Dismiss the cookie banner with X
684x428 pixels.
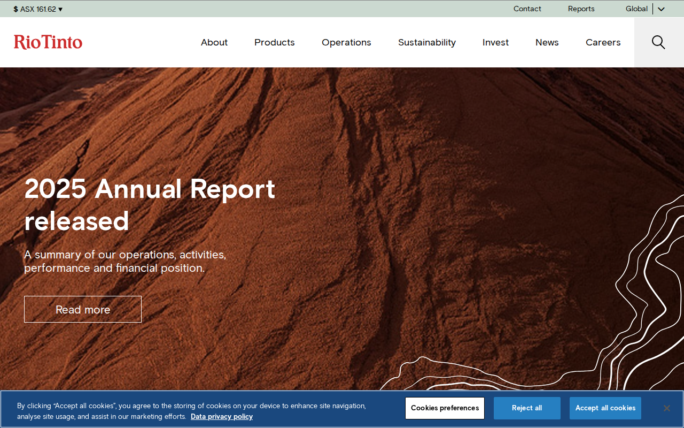pos(667,408)
